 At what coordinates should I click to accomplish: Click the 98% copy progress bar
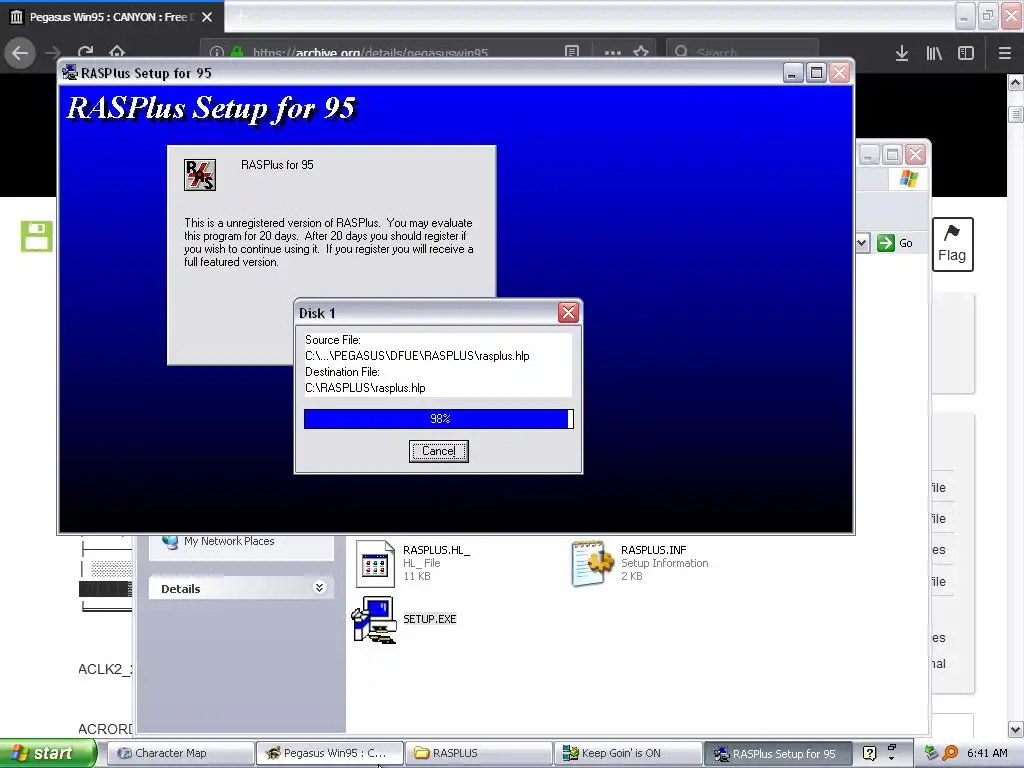tap(438, 419)
